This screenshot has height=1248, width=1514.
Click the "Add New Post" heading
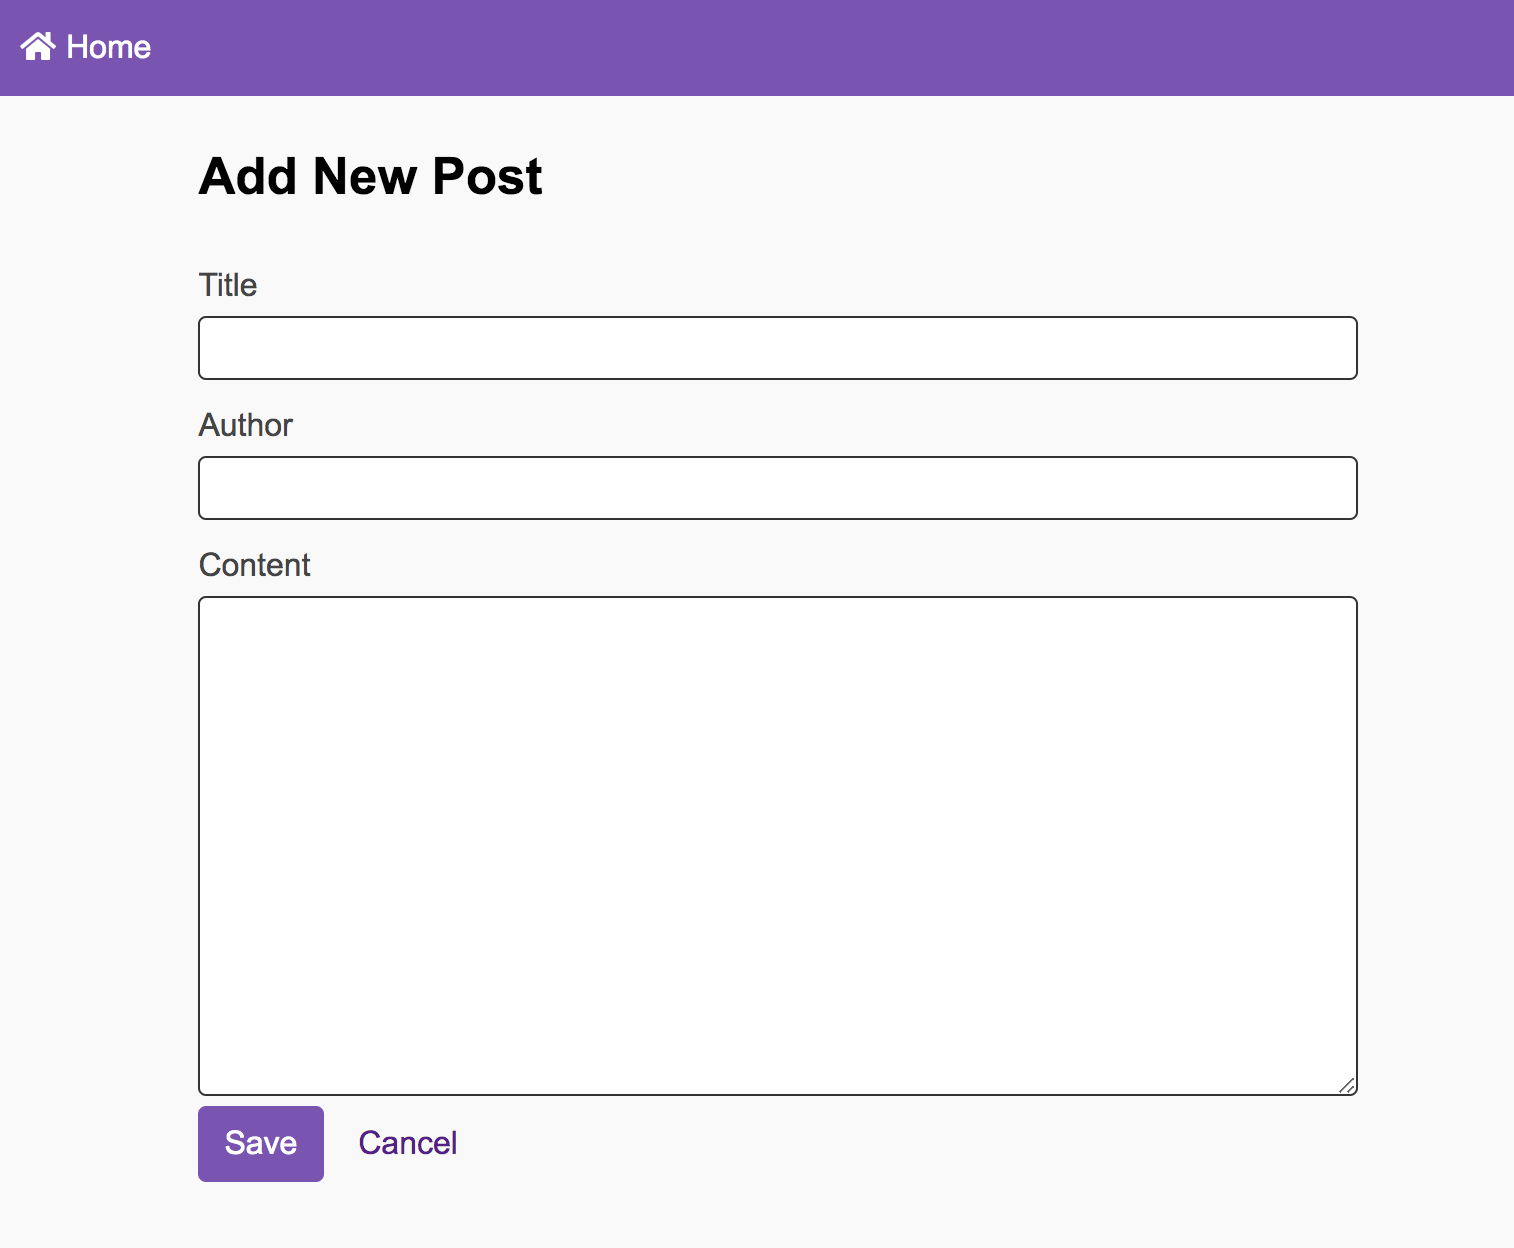[370, 177]
